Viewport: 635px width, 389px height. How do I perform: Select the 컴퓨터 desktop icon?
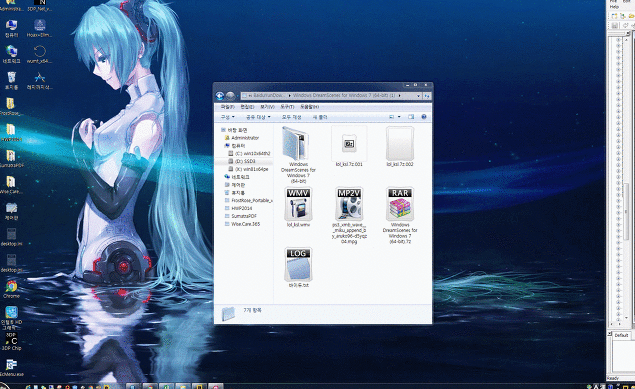click(11, 28)
